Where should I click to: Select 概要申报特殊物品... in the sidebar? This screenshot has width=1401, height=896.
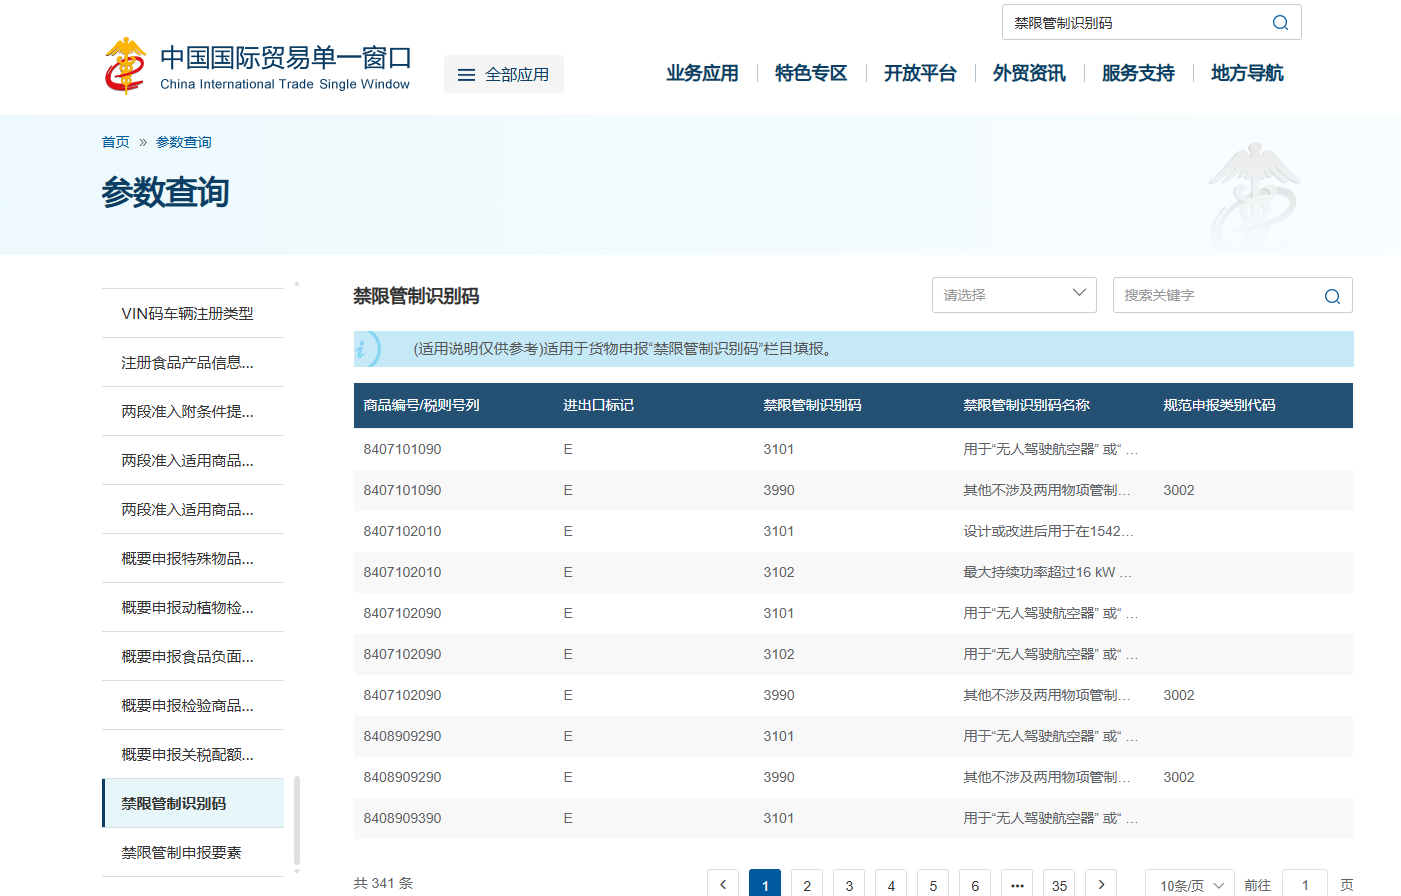[x=193, y=558]
